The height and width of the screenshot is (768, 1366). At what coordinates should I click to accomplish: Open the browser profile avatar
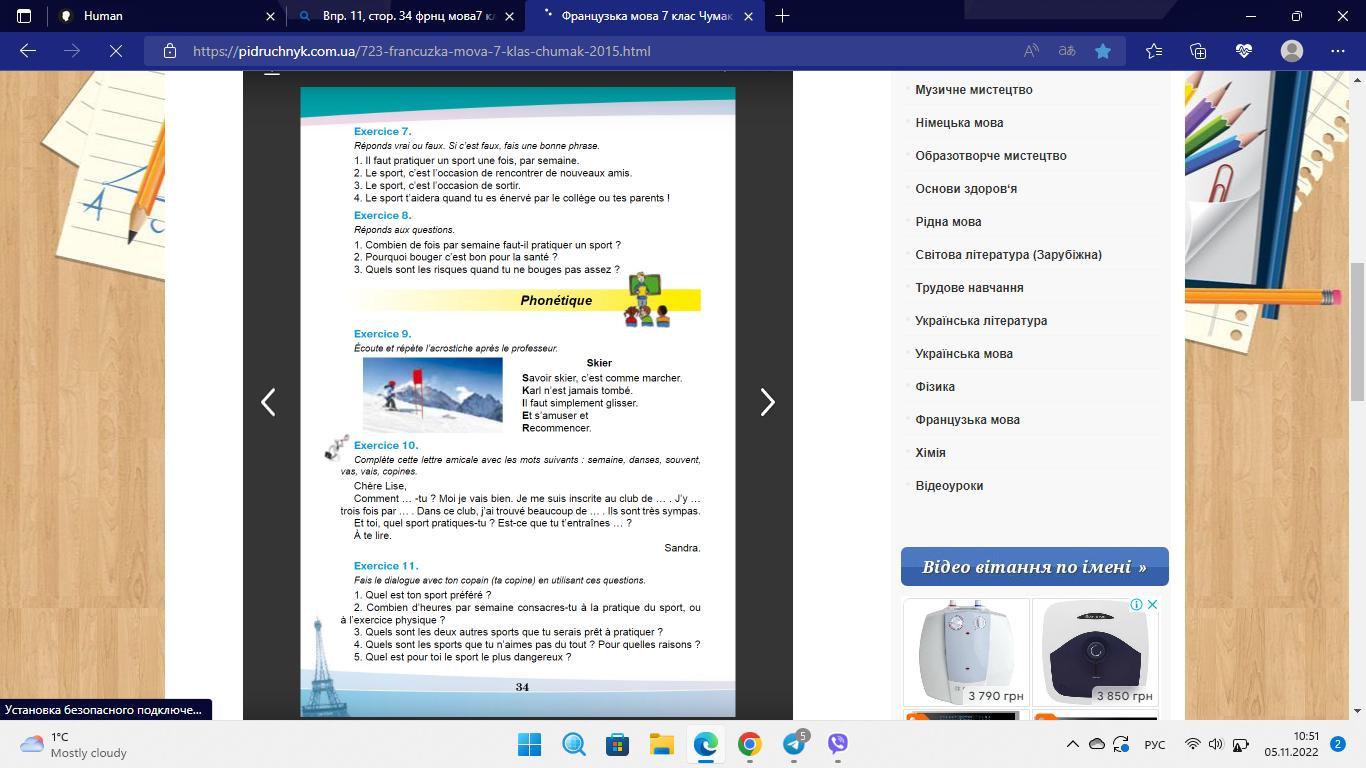1292,51
